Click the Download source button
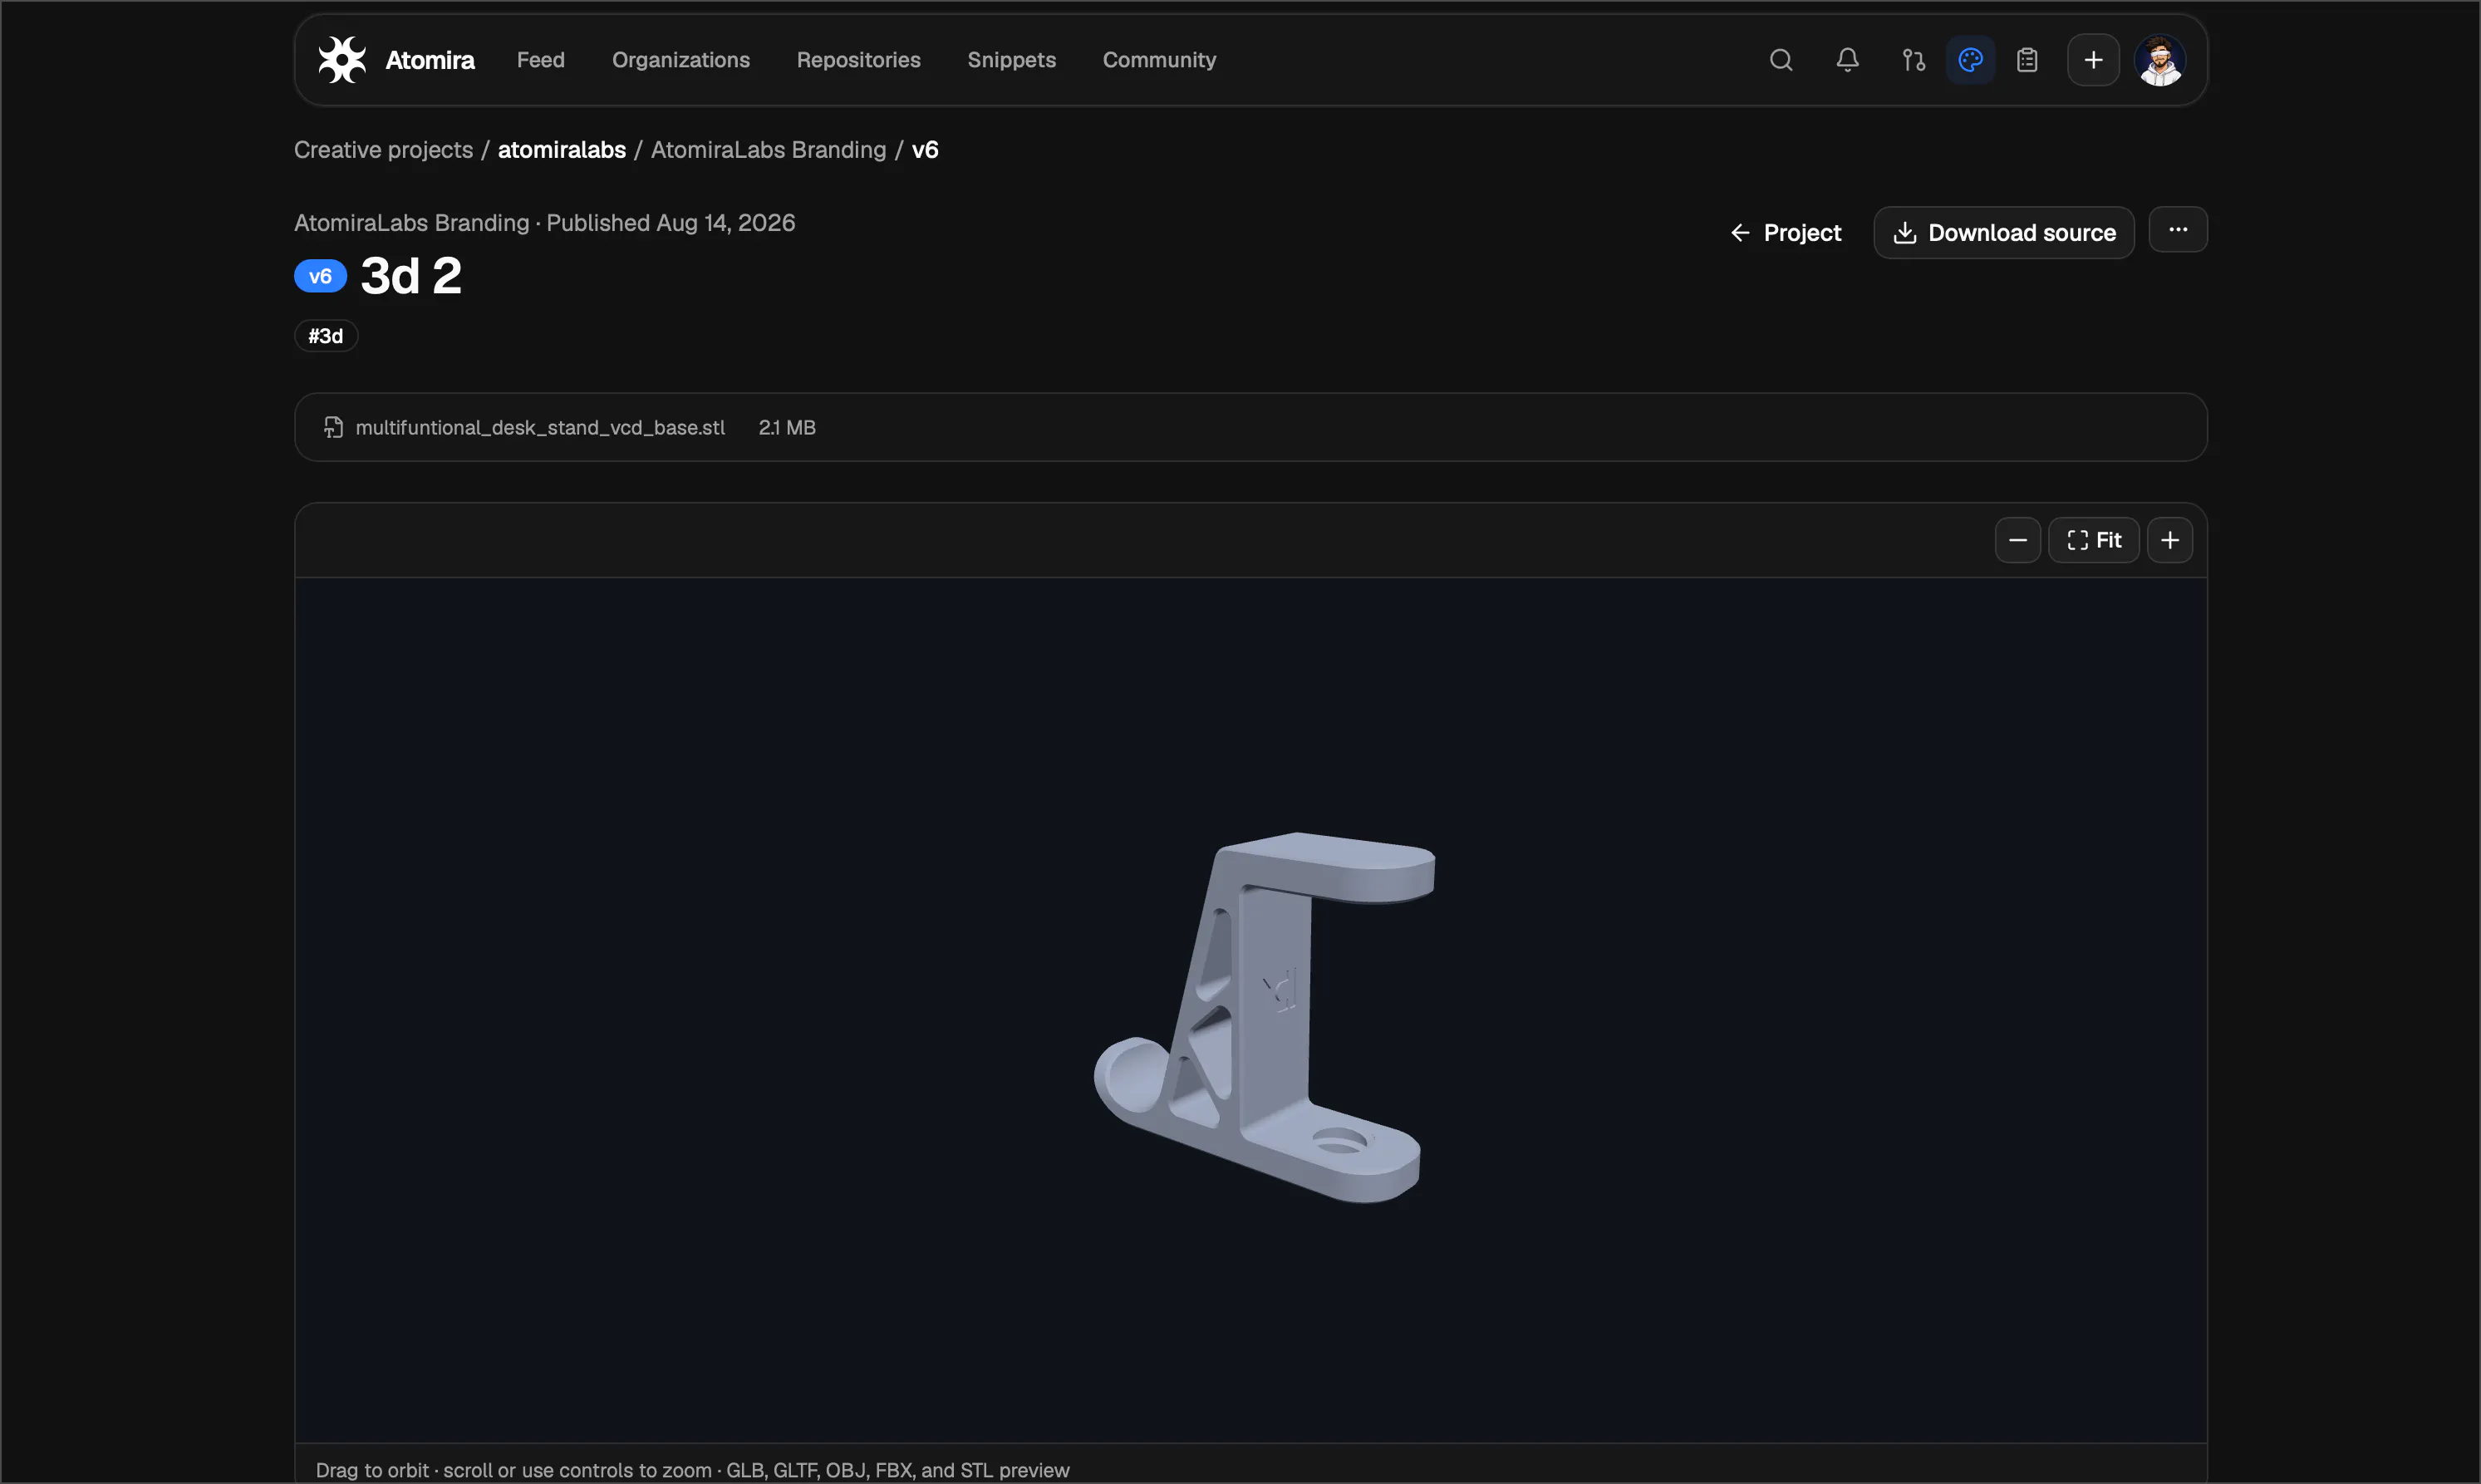Image resolution: width=2481 pixels, height=1484 pixels. point(2003,233)
